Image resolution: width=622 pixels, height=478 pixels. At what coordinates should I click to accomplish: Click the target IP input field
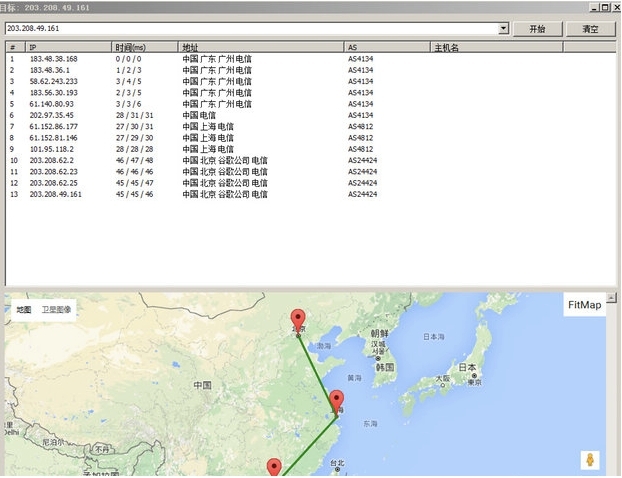click(250, 29)
